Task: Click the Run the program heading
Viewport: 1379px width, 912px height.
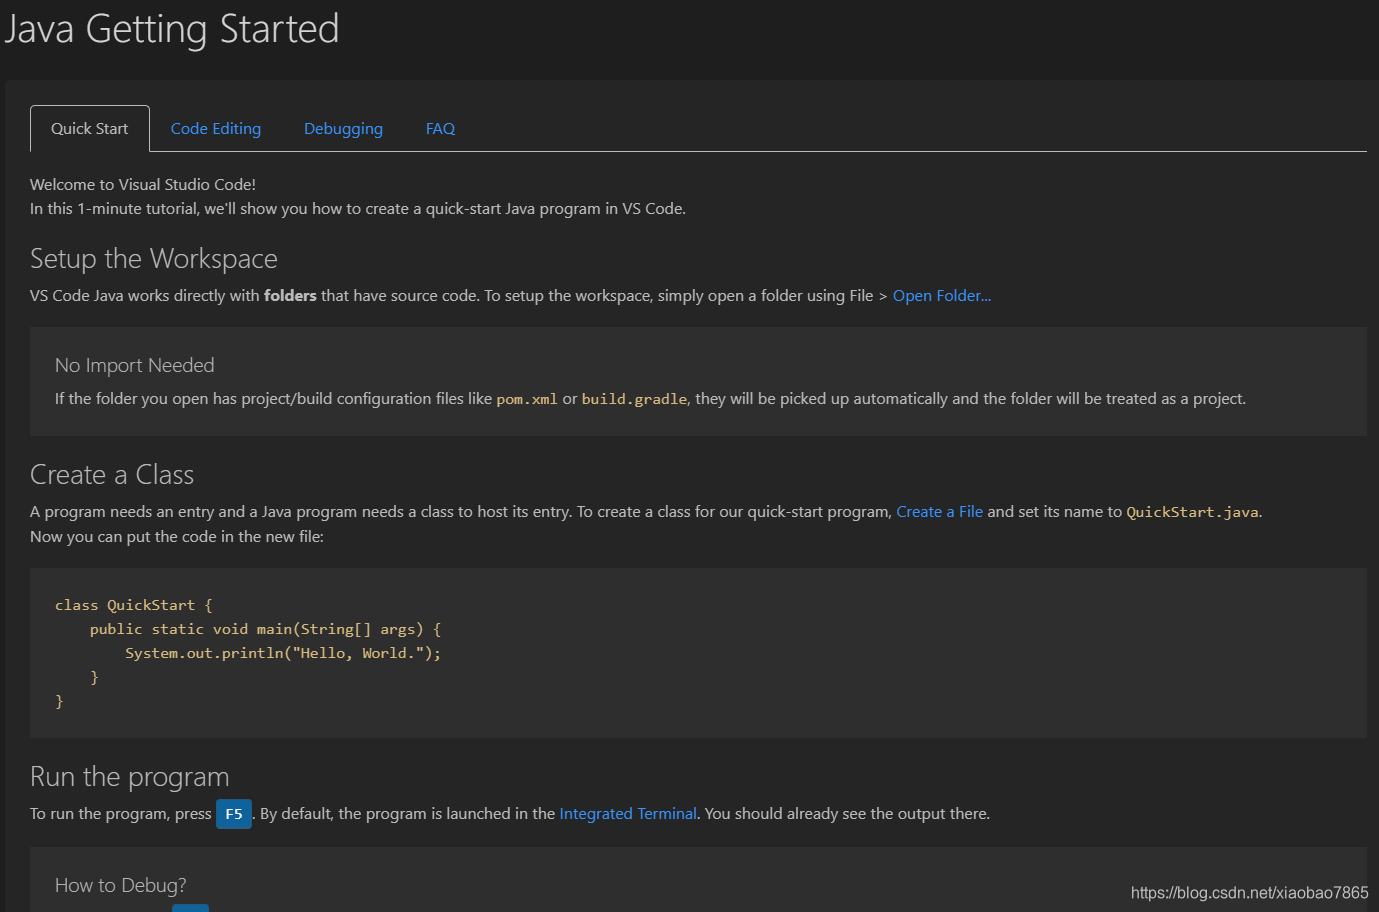Action: (130, 777)
